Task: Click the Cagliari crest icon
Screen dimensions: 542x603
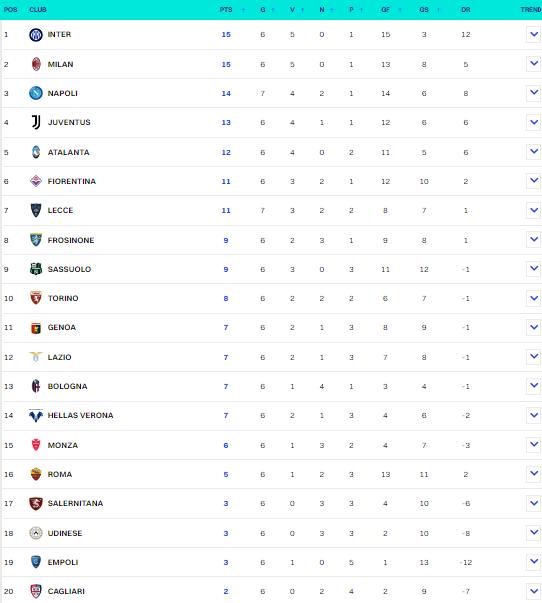Action: tap(36, 591)
